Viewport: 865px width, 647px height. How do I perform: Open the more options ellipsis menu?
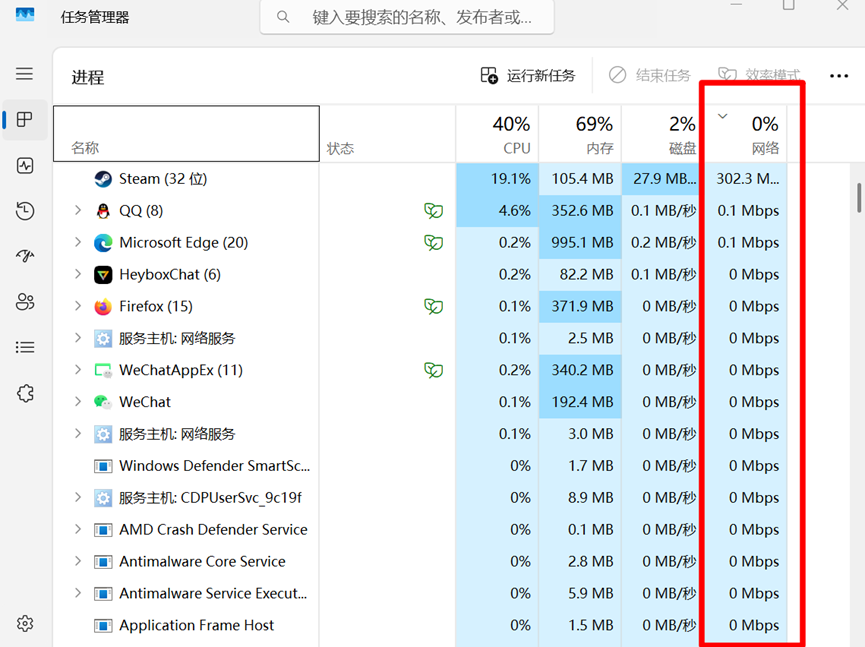point(839,76)
